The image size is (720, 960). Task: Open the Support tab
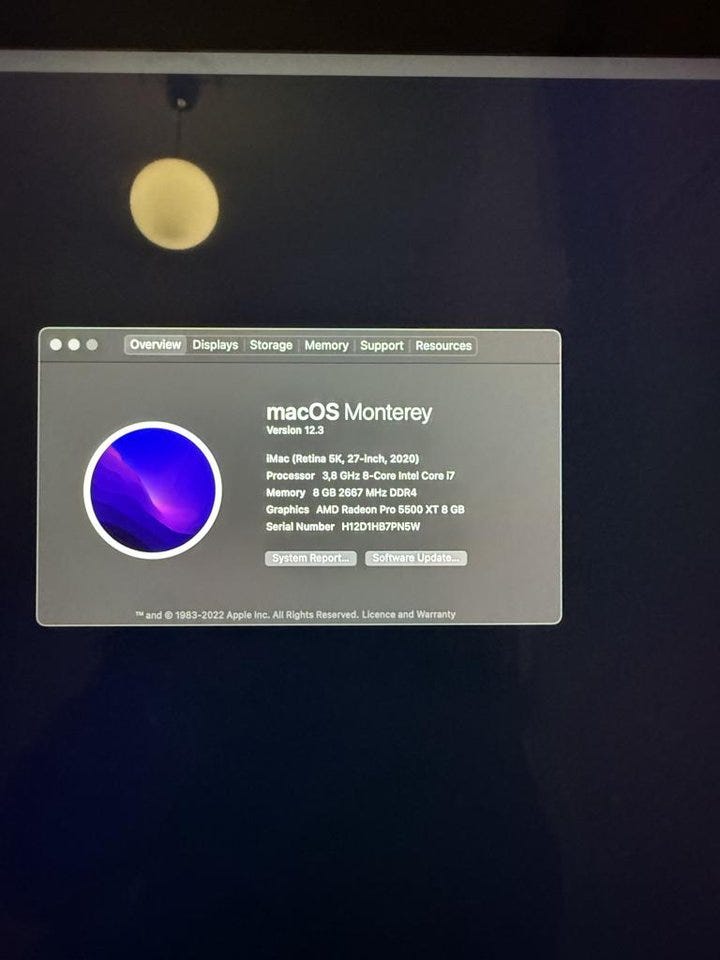tap(382, 345)
